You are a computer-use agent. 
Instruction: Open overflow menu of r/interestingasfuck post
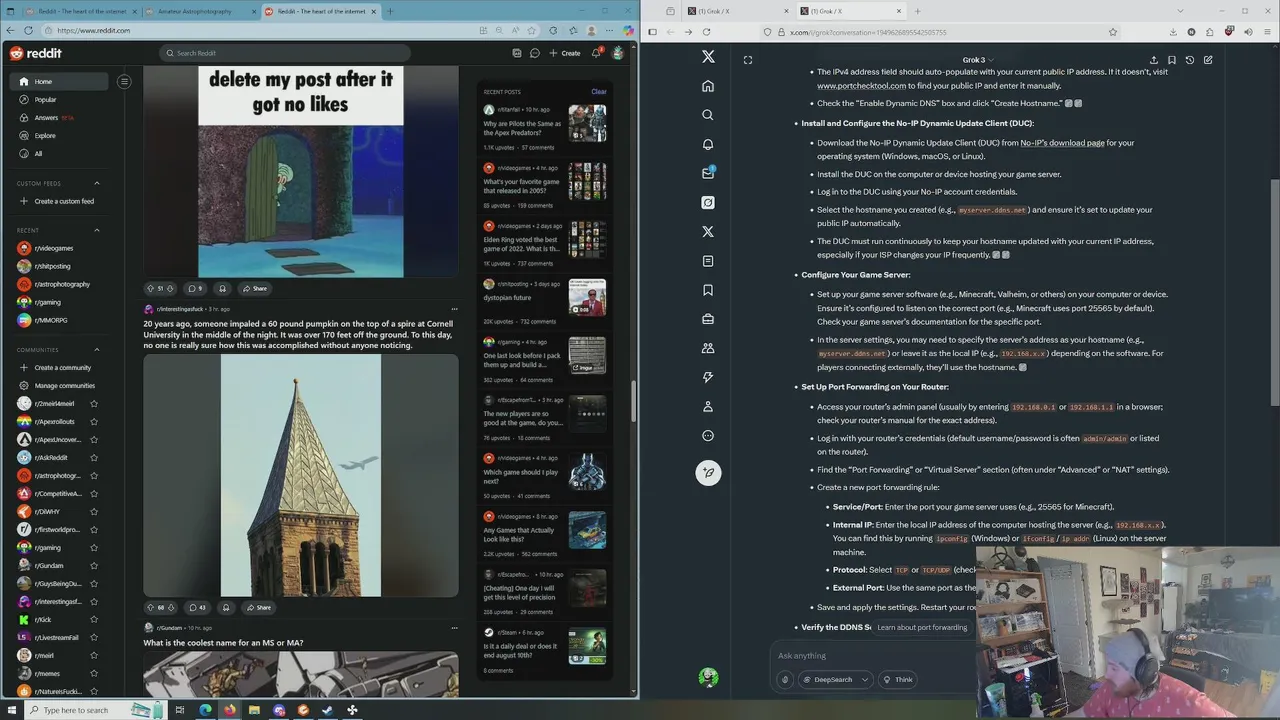[454, 309]
